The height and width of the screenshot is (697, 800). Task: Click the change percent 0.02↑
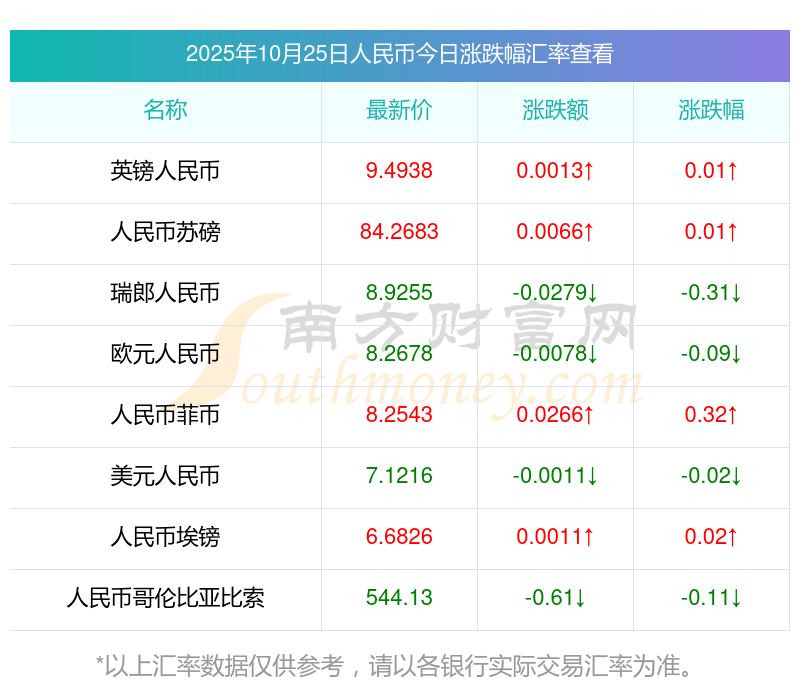tap(711, 537)
